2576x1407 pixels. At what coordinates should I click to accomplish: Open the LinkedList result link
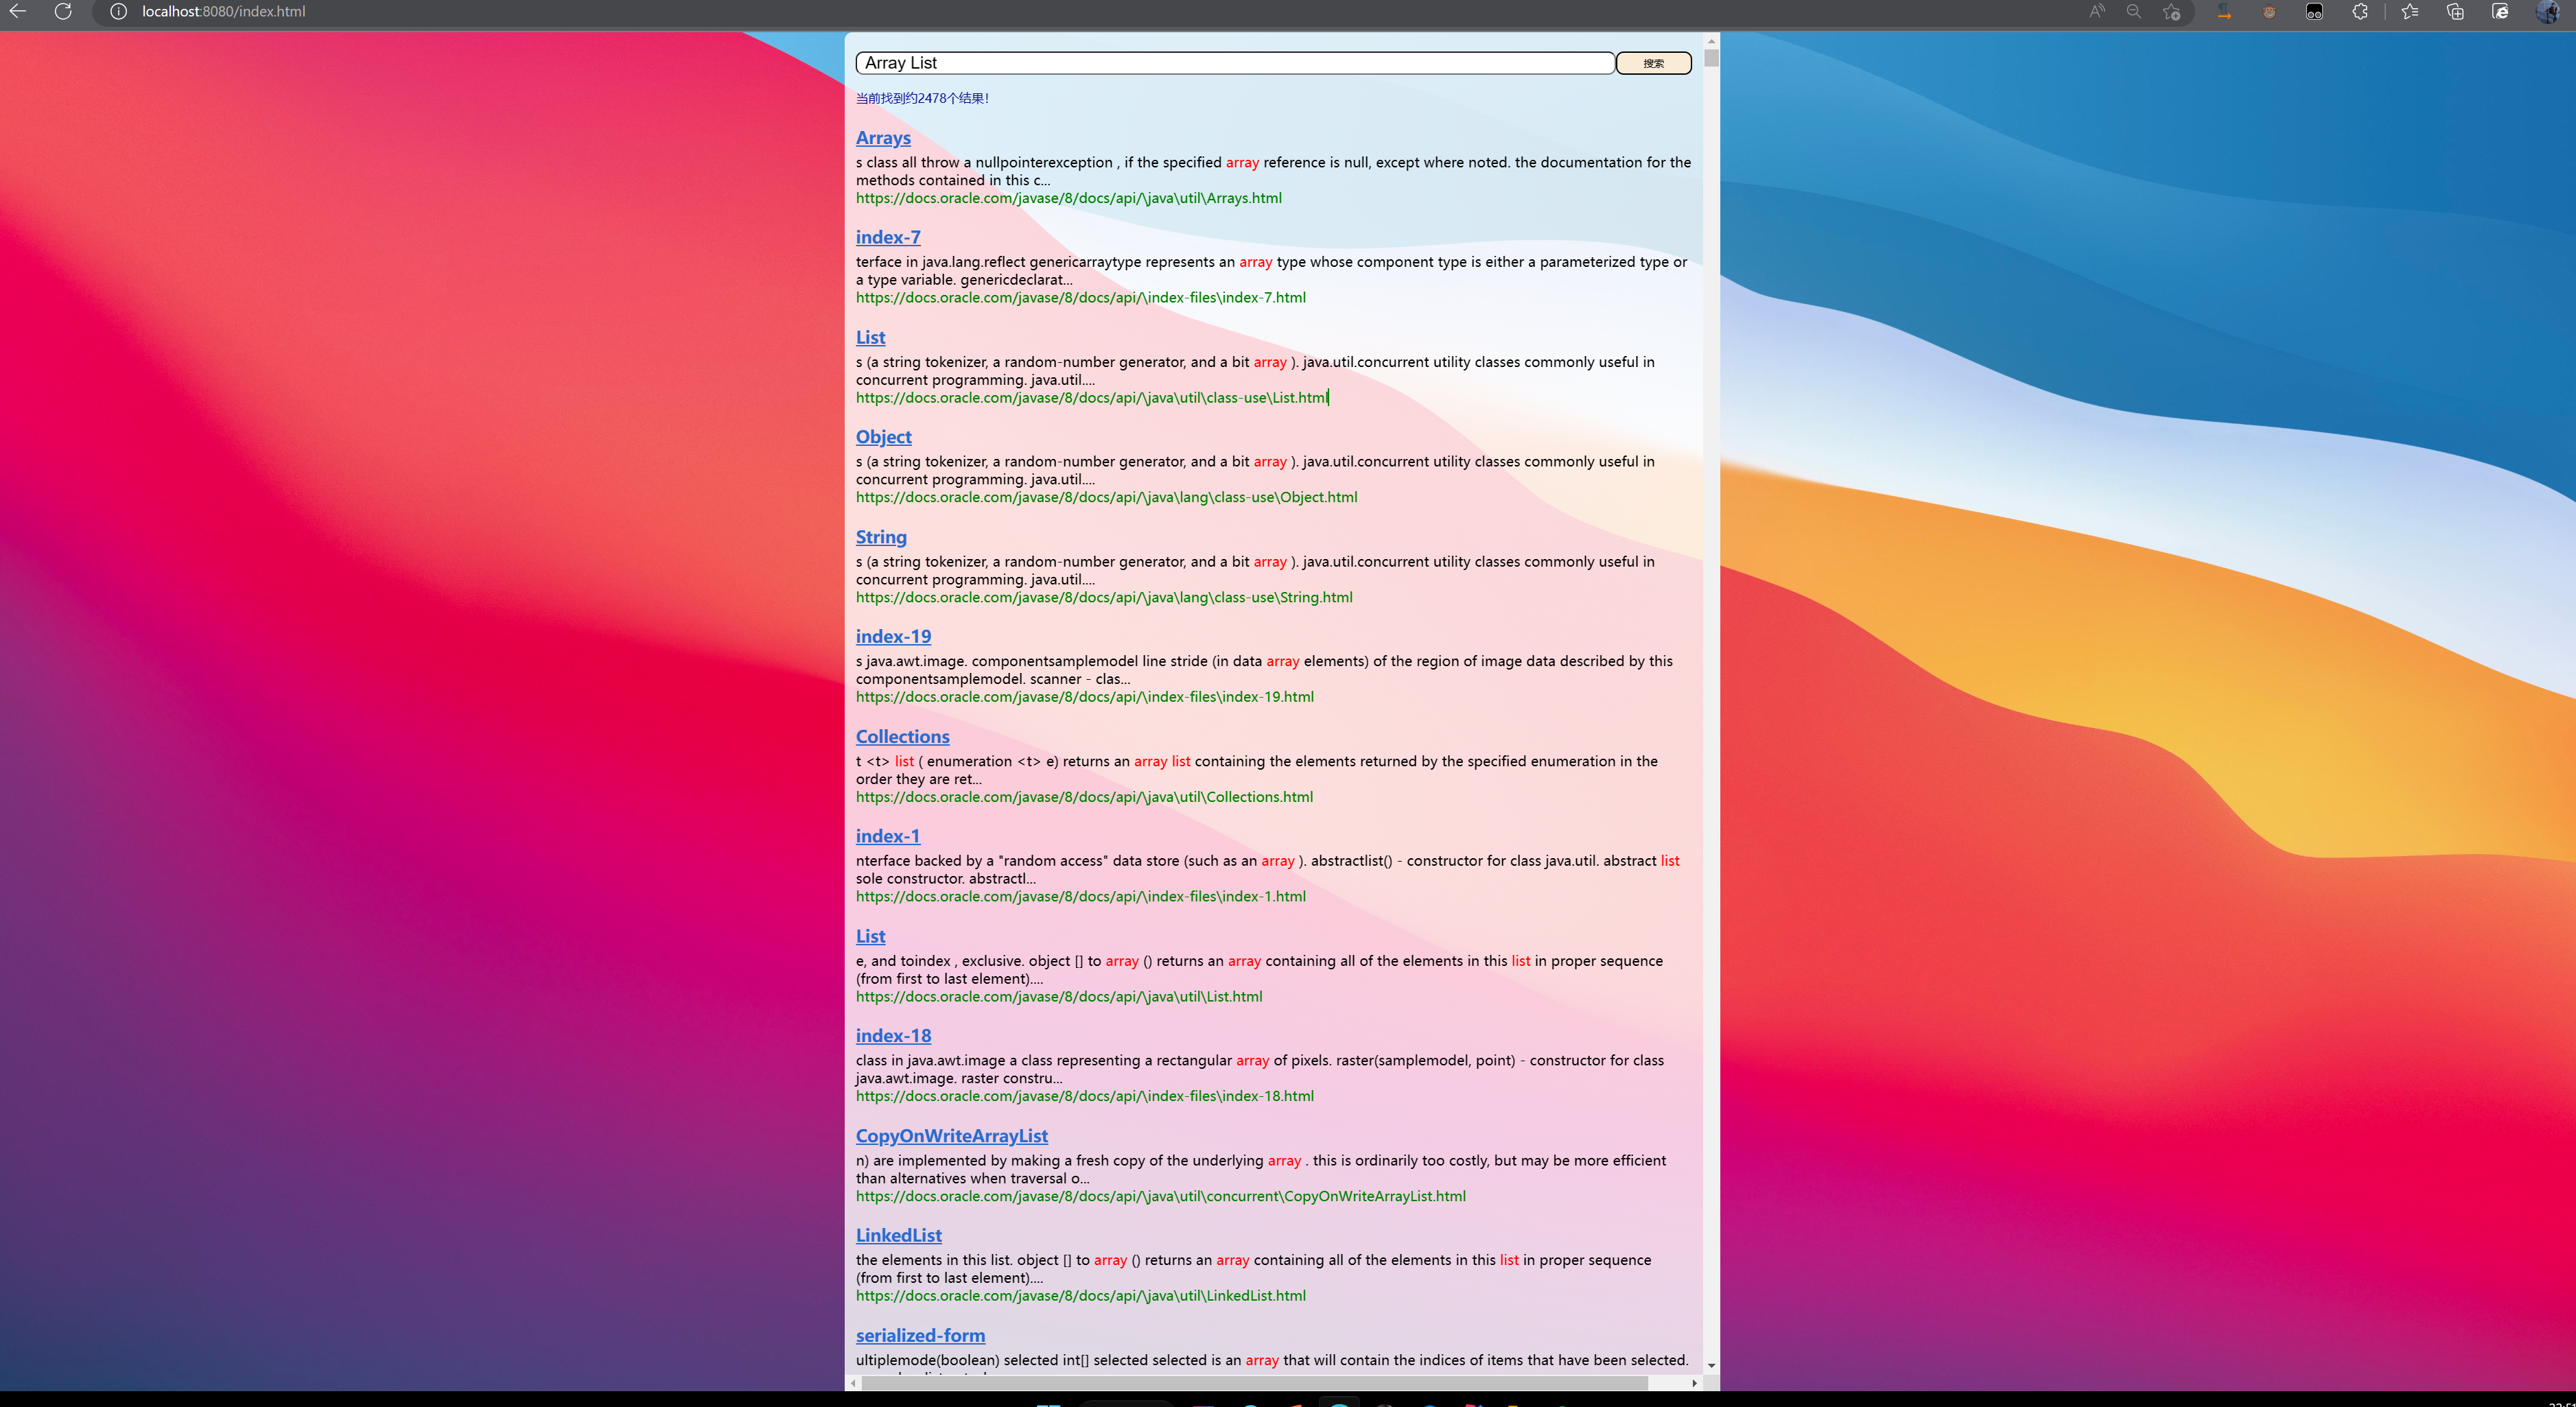point(898,1235)
